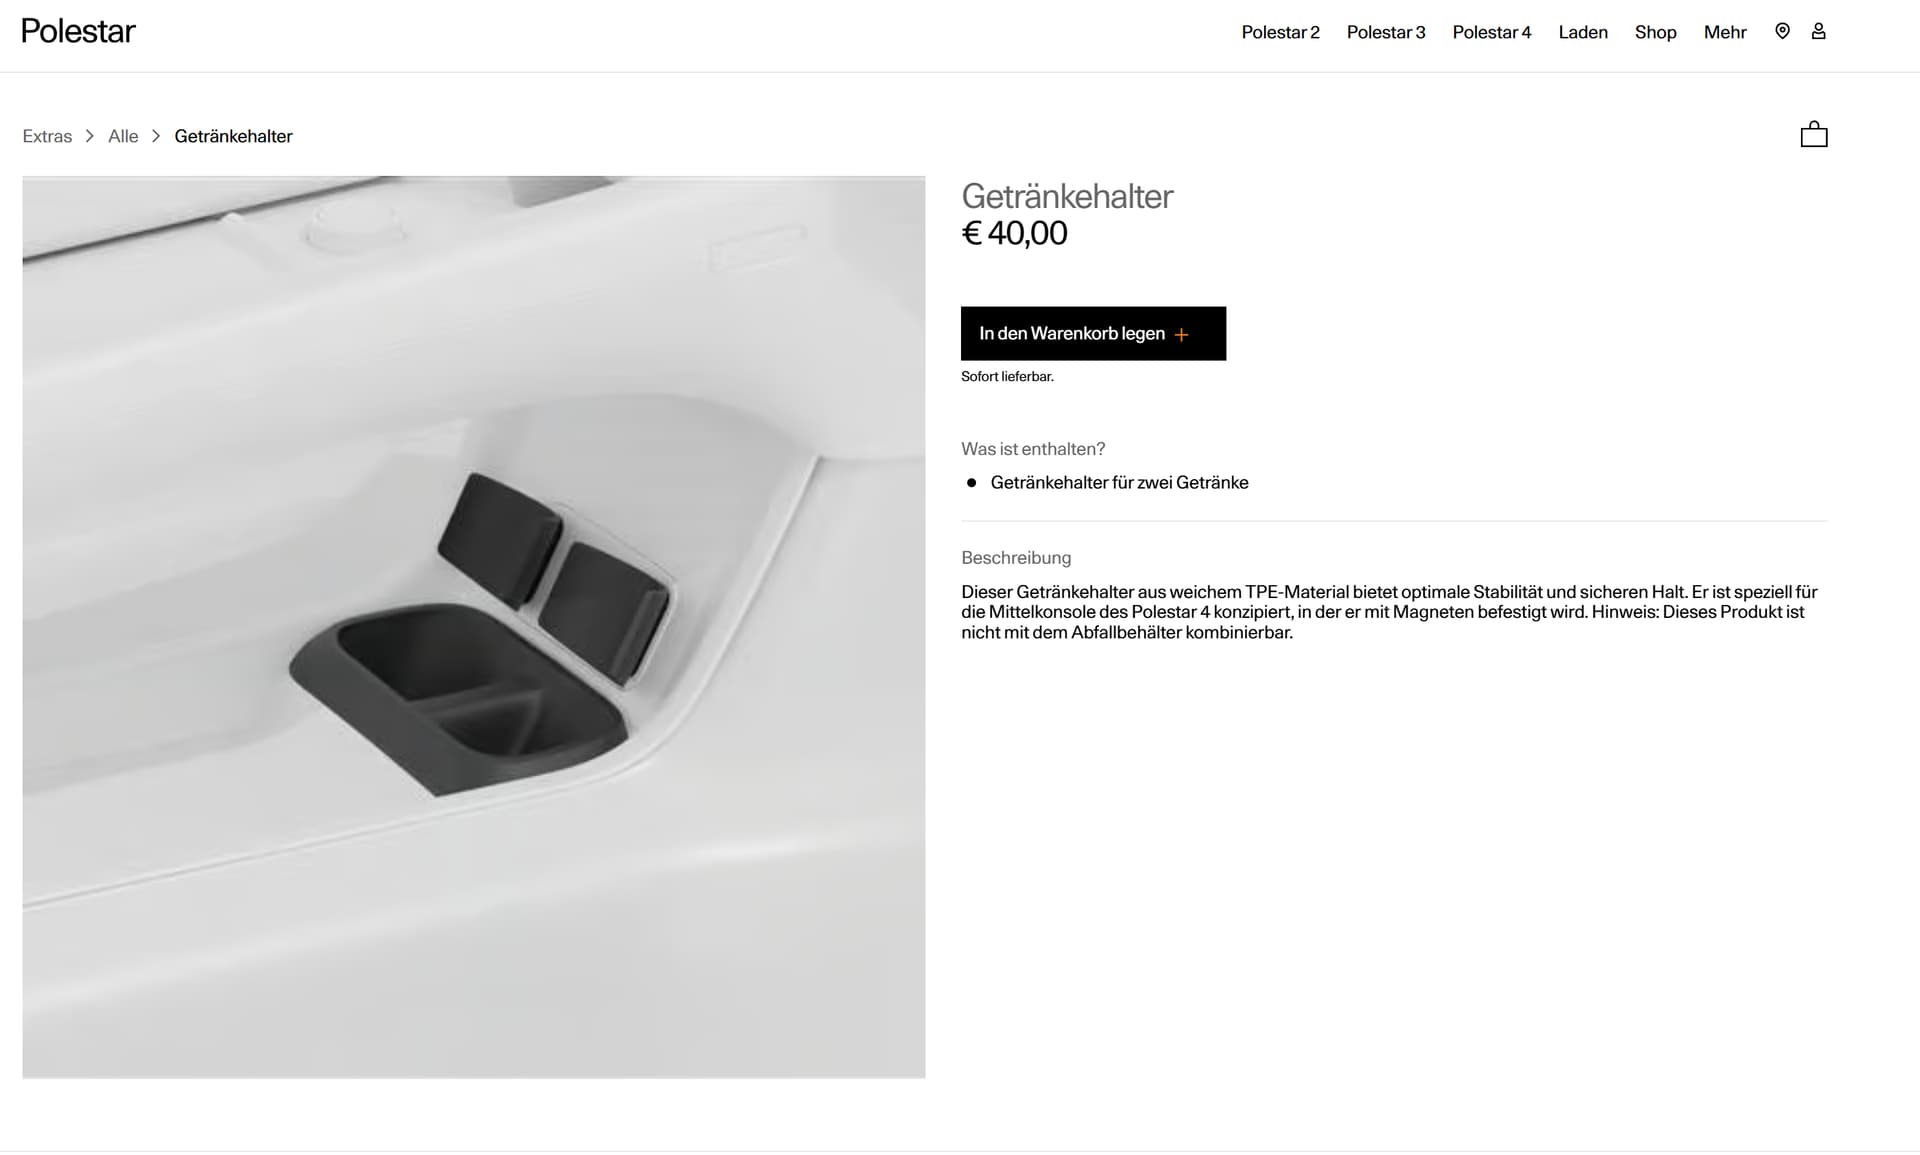Screen dimensions: 1920x1155
Task: Navigate to Alle breadcrumb link
Action: click(123, 136)
